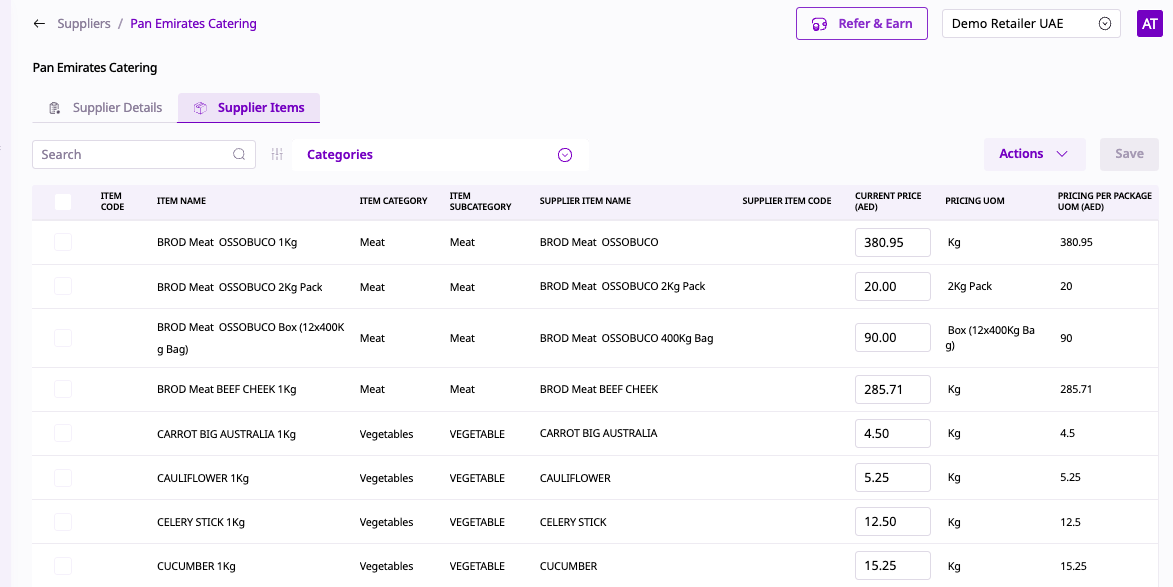Click the CUCUMBER price field 15.25

(x=892, y=566)
